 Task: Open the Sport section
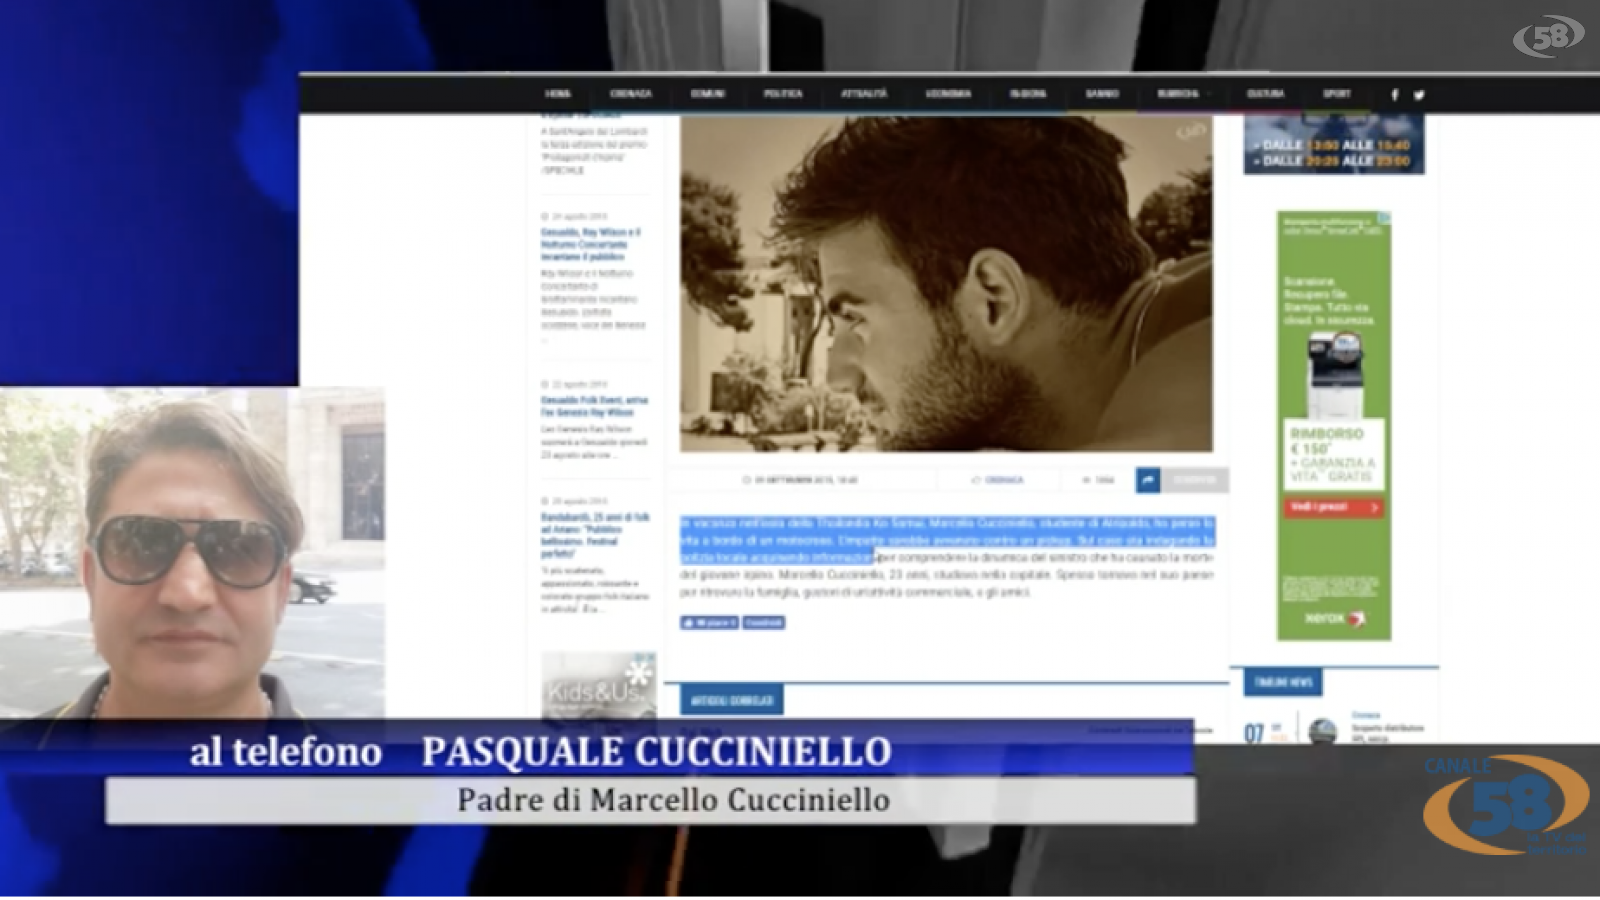[x=1337, y=94]
